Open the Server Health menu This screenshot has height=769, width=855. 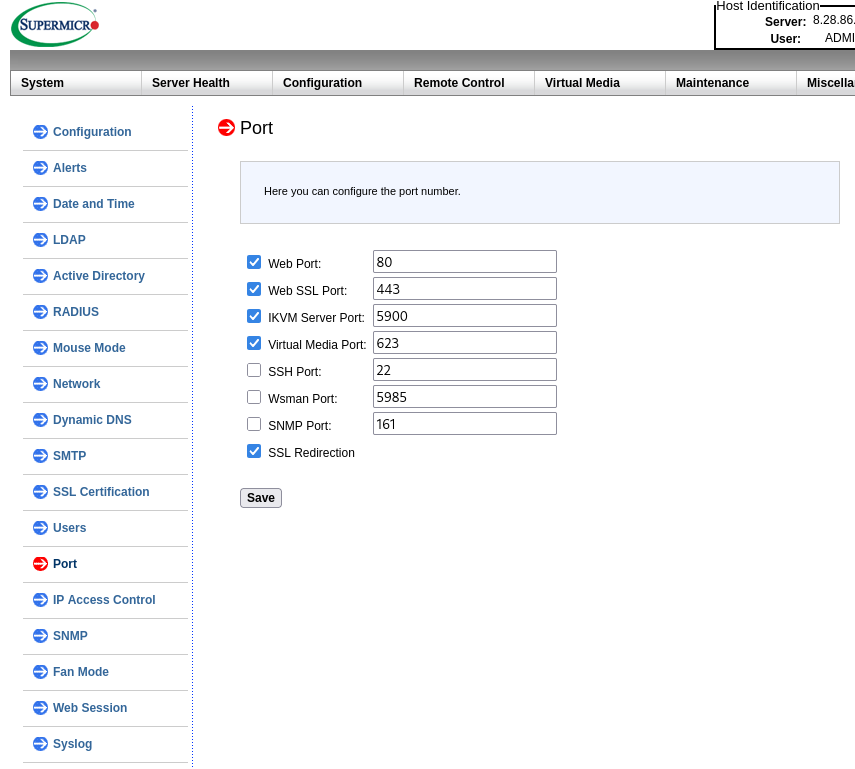pyautogui.click(x=191, y=83)
